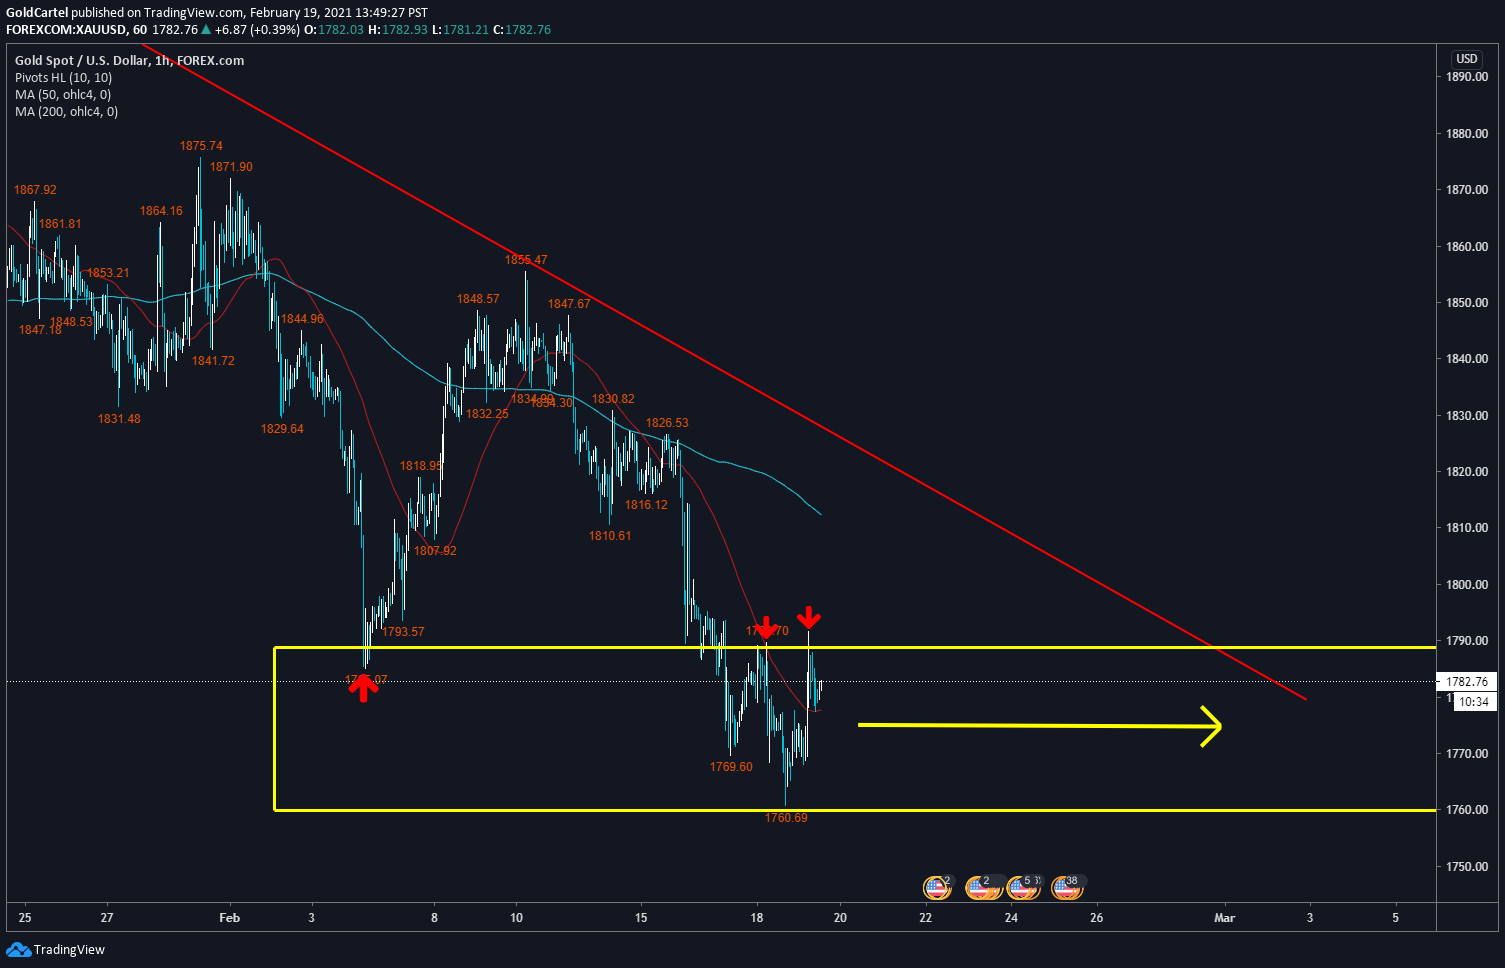
Task: Click the 1840.00 price axis level
Action: (1466, 359)
